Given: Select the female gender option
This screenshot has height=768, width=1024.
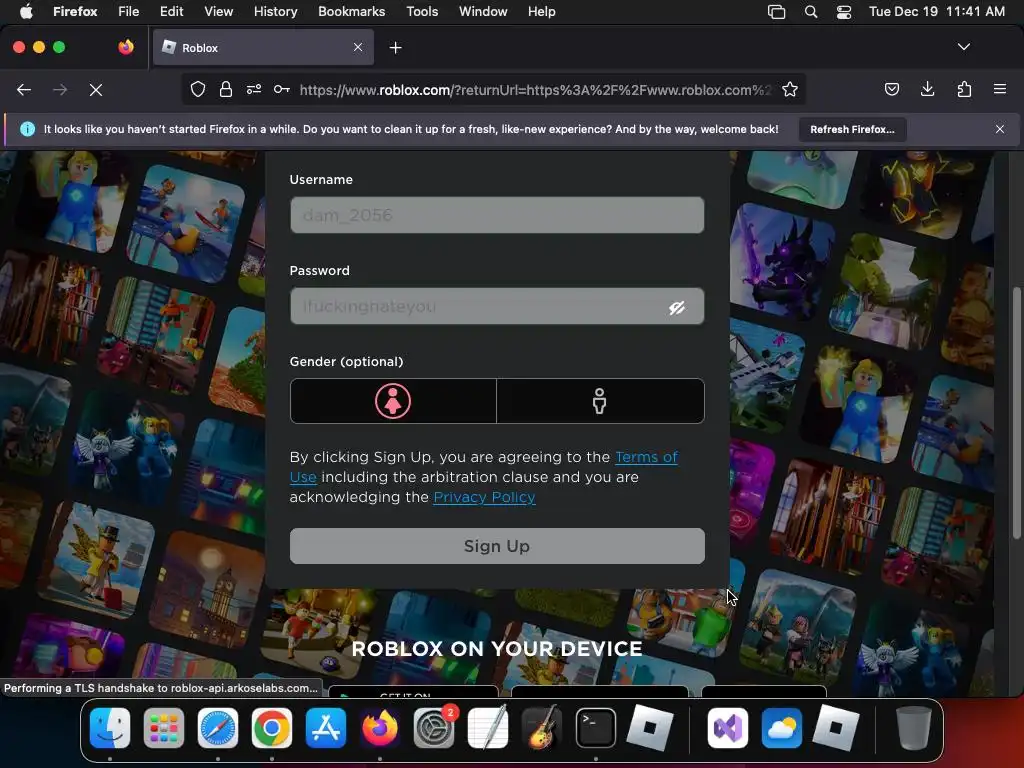Looking at the screenshot, I should tap(393, 401).
